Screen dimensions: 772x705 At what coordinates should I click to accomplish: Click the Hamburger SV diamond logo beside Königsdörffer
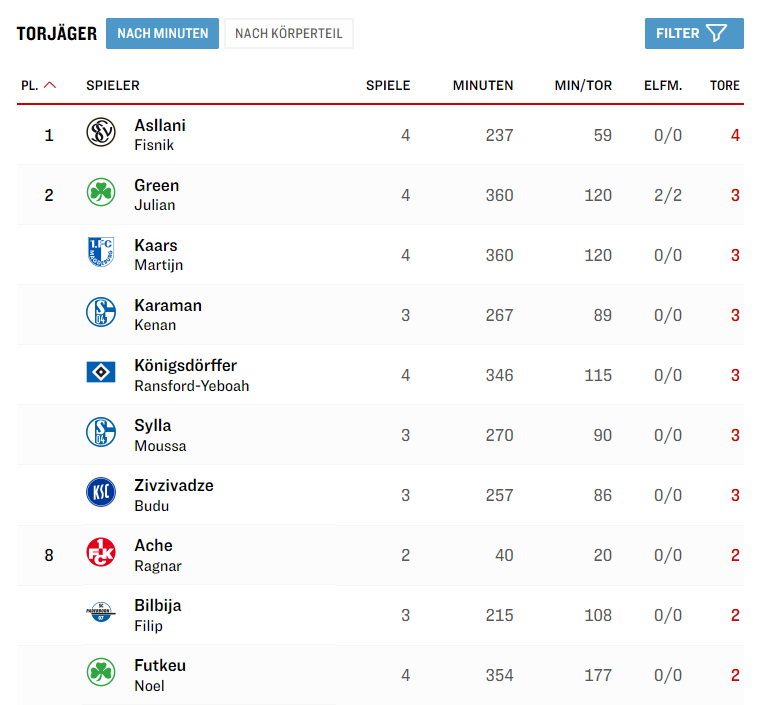[101, 373]
